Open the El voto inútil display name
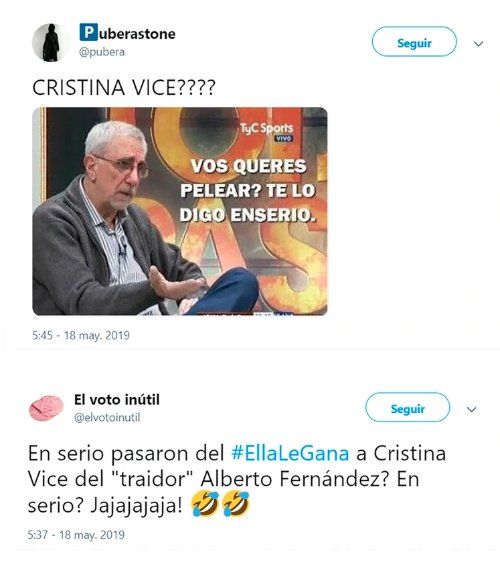The width and height of the screenshot is (500, 569). coord(116,400)
